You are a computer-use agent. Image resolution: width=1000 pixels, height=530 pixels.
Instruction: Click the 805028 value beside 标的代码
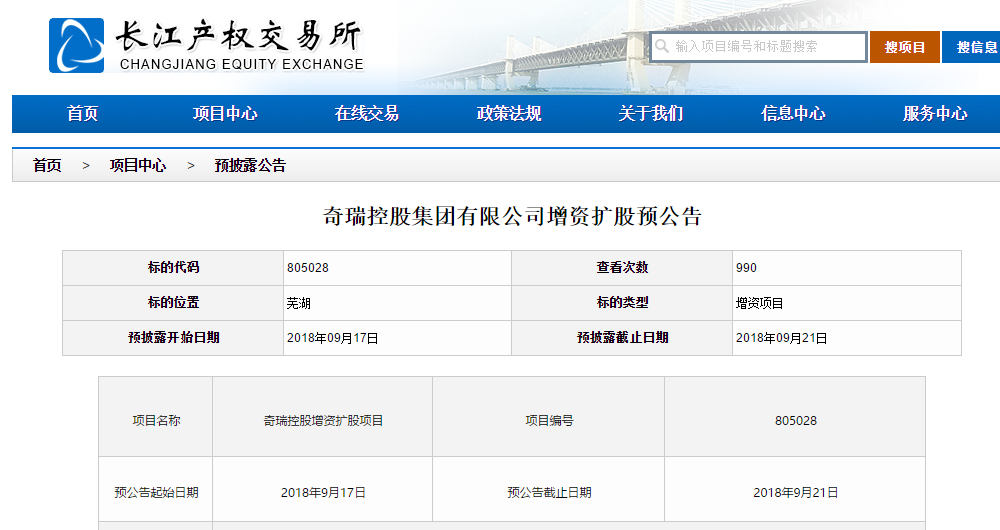[308, 268]
